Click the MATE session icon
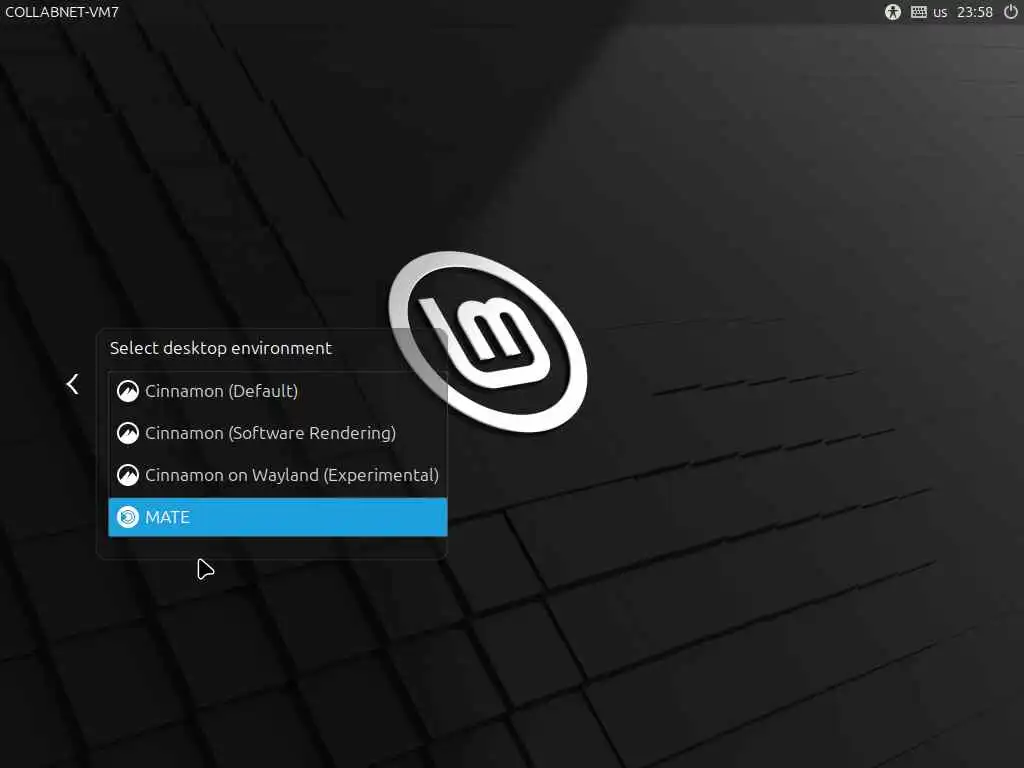 (x=128, y=517)
